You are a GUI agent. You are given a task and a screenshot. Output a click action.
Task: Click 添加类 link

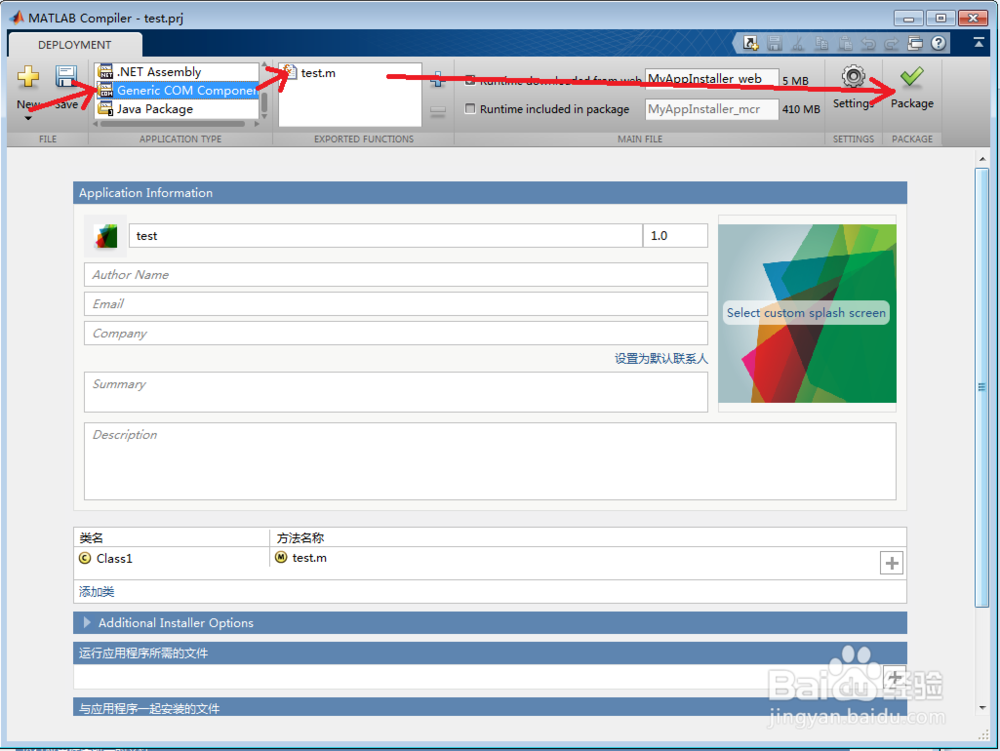[96, 592]
